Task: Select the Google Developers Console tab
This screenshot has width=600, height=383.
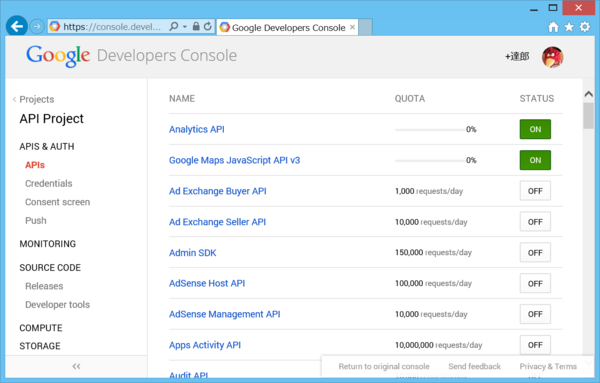Action: coord(288,27)
